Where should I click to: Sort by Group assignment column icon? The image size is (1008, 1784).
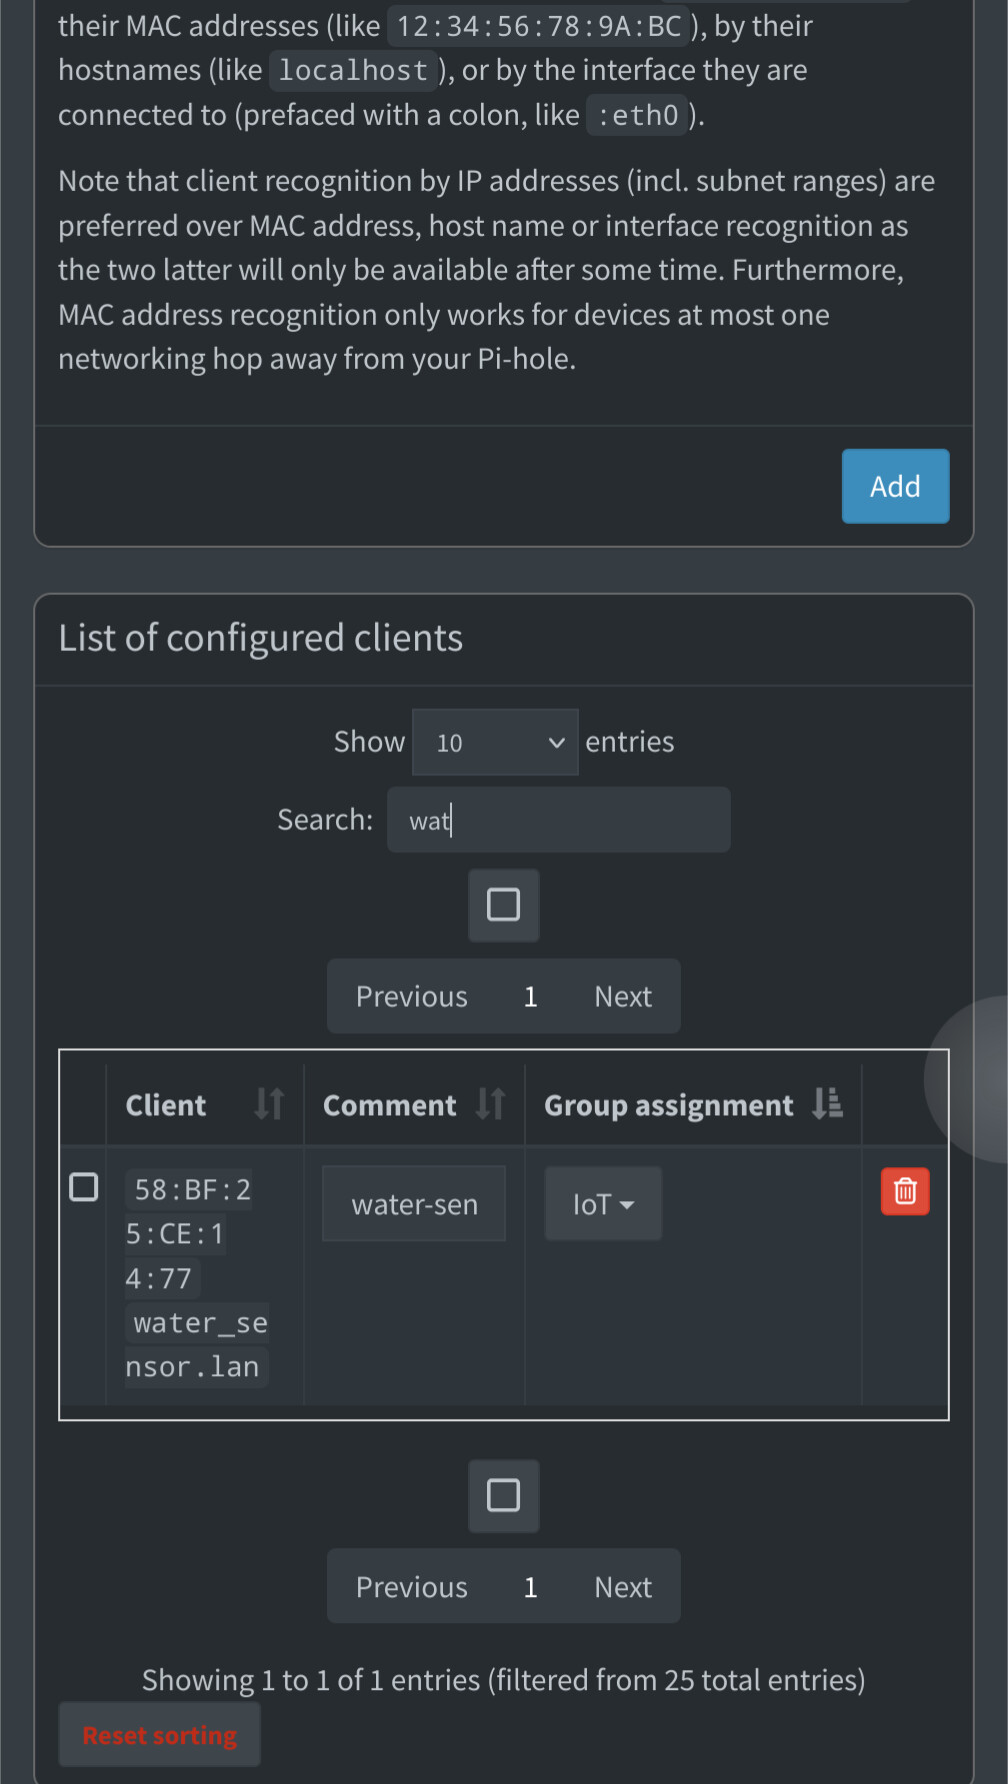coord(827,1104)
